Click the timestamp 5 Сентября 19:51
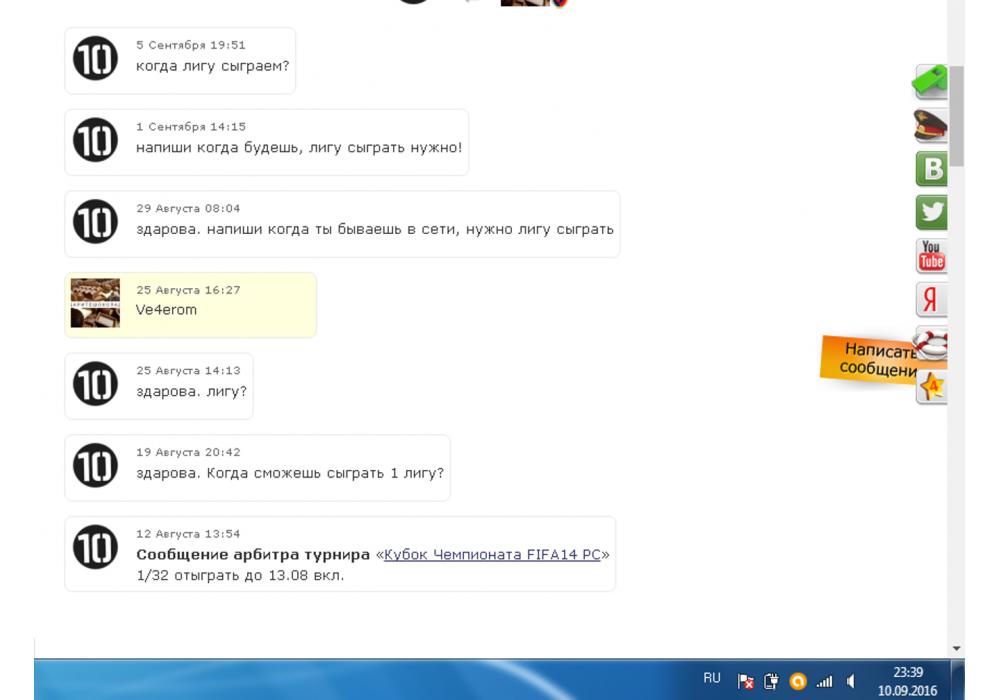This screenshot has height=700, width=1000. pyautogui.click(x=191, y=45)
